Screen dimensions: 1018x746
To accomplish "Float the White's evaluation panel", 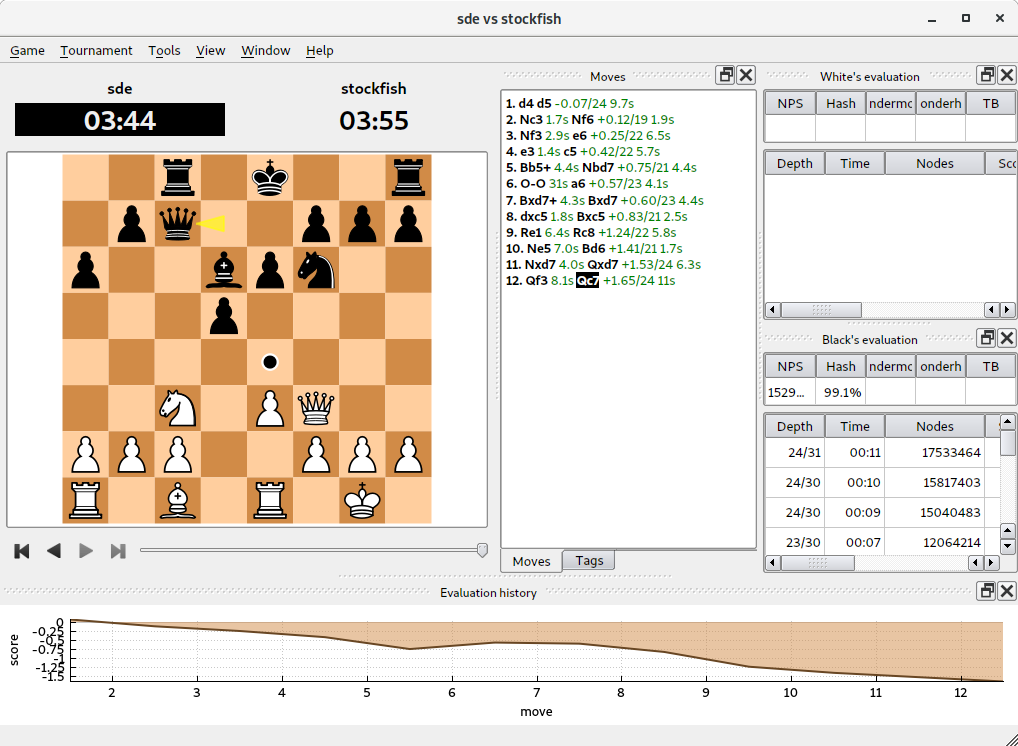I will 987,75.
